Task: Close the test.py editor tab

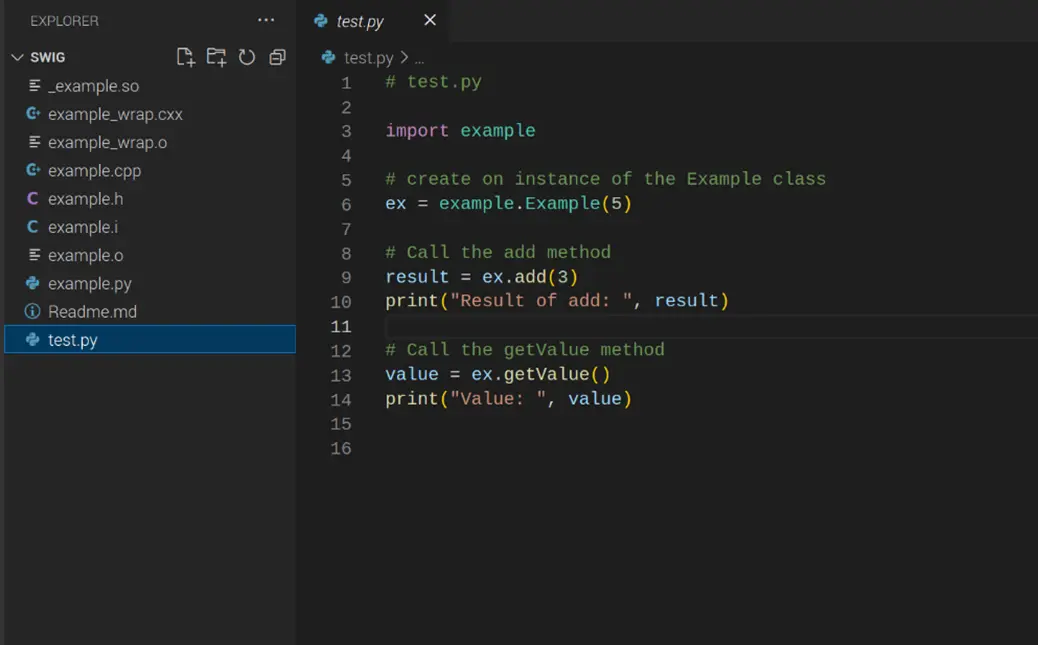Action: tap(430, 21)
